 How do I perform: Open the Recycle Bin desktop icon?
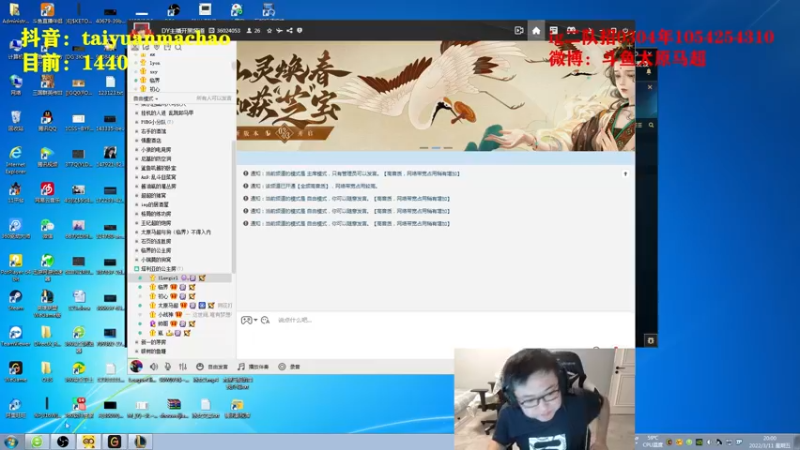click(15, 120)
